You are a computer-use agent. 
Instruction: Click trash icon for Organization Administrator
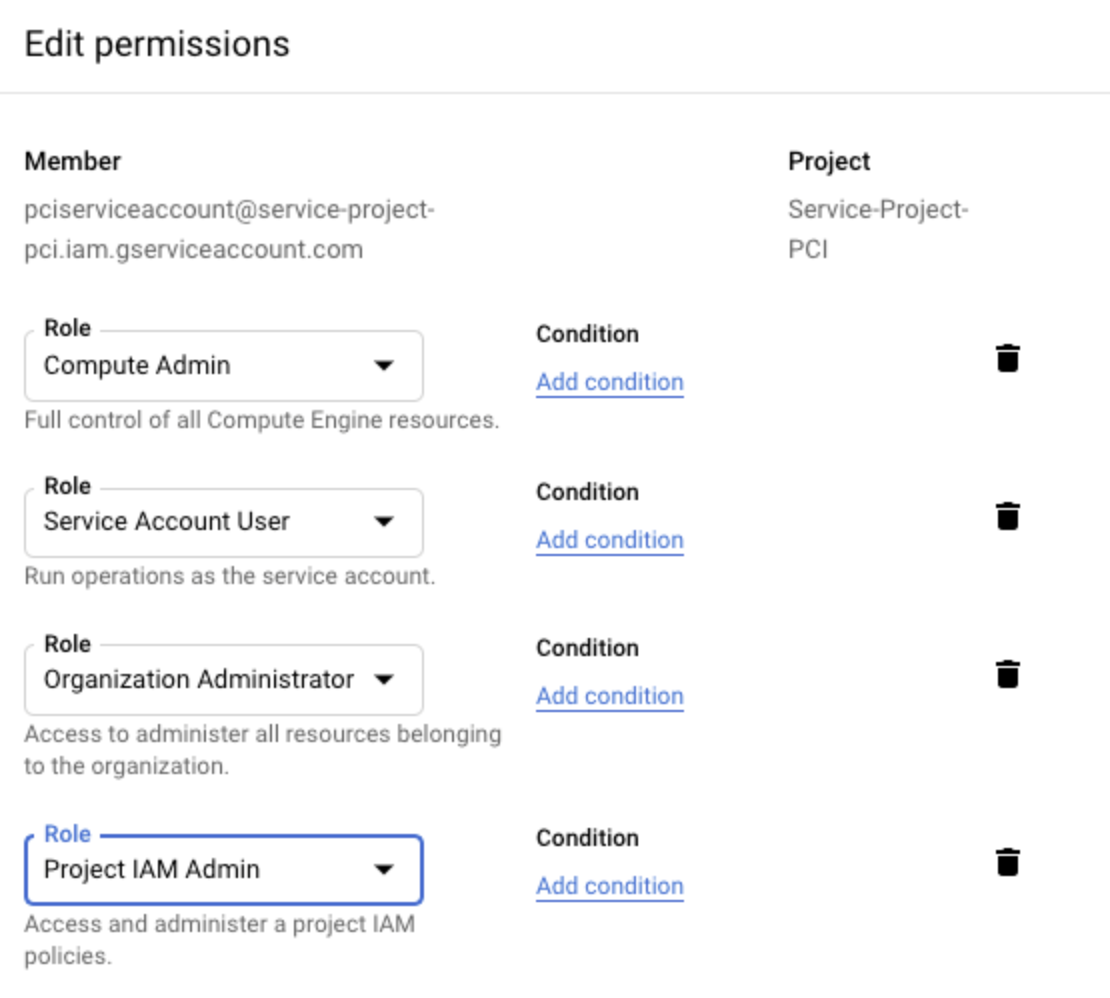click(x=1008, y=674)
